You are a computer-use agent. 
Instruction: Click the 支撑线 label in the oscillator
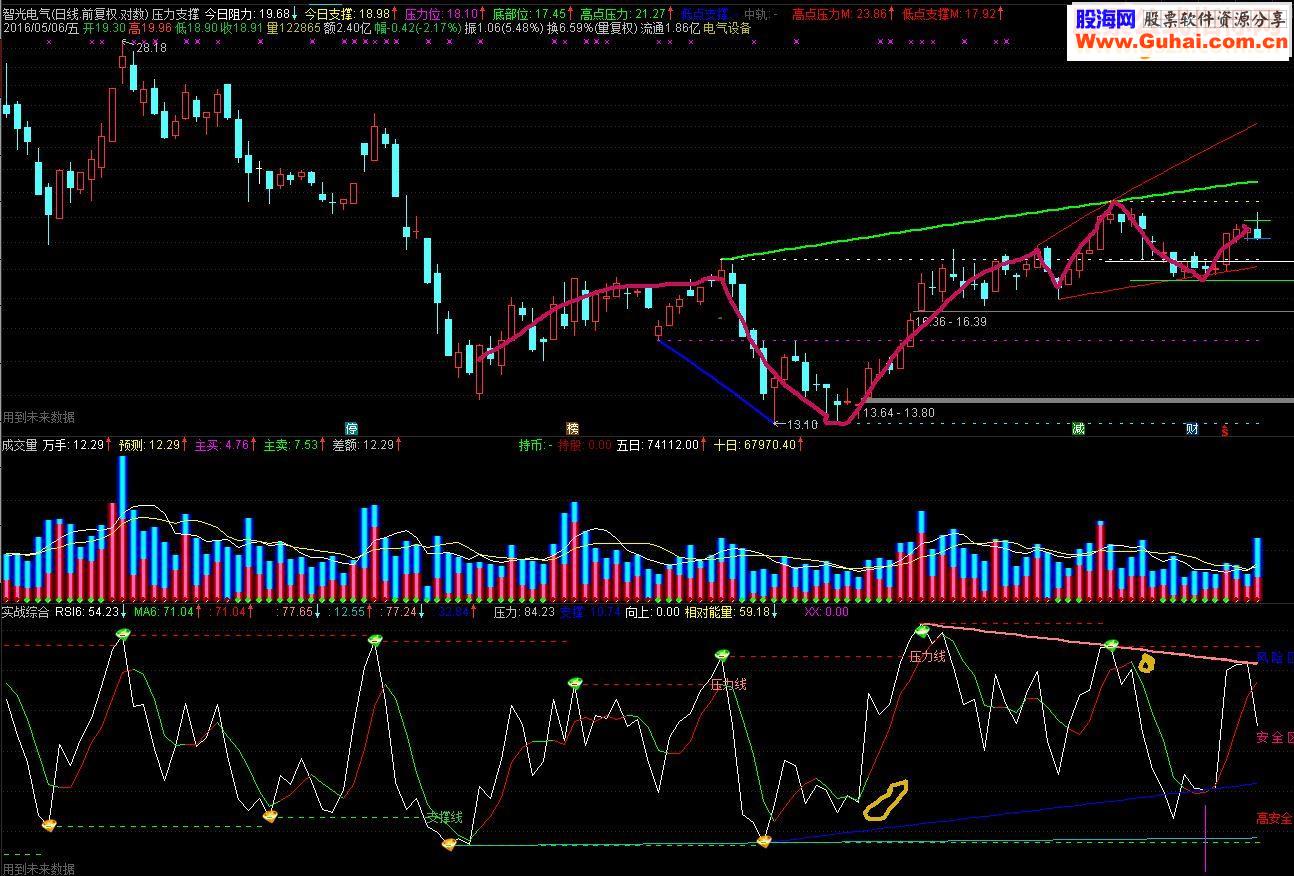click(x=445, y=817)
